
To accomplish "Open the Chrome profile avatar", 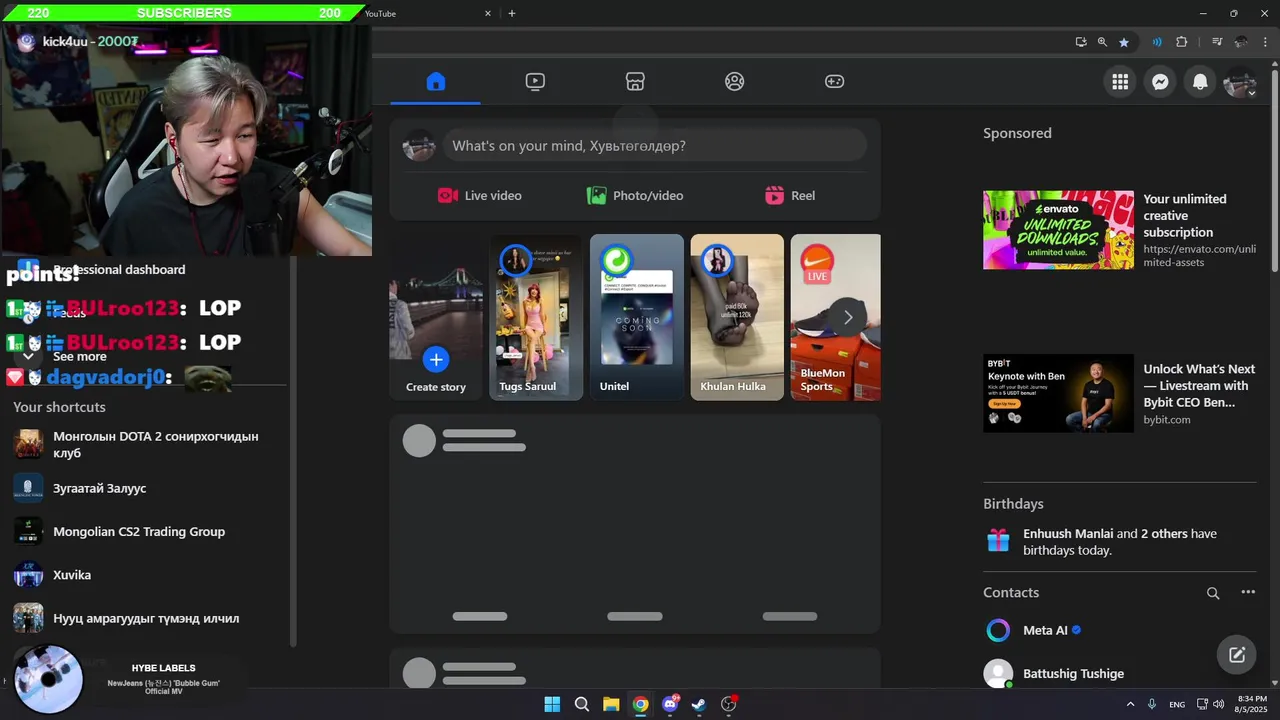I will click(x=1241, y=42).
